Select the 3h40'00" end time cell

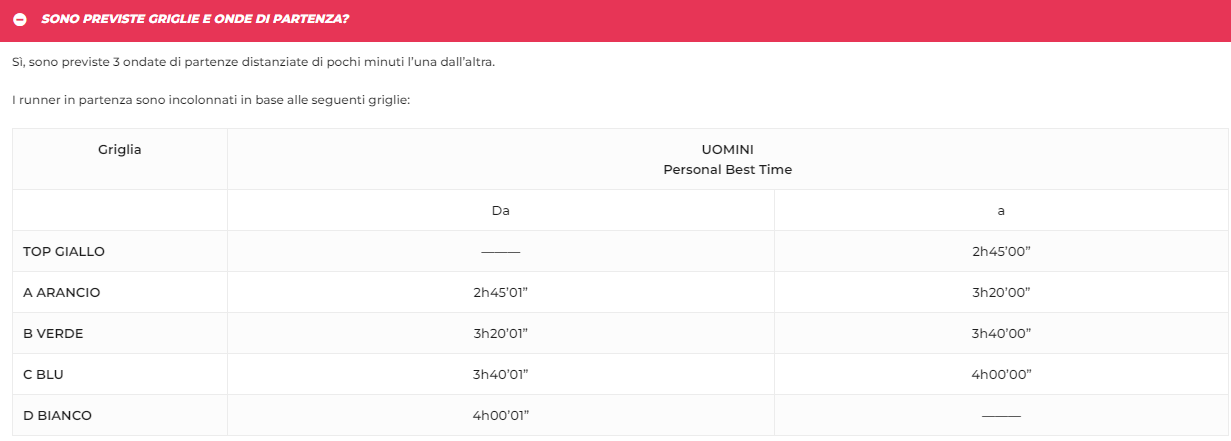(1001, 333)
